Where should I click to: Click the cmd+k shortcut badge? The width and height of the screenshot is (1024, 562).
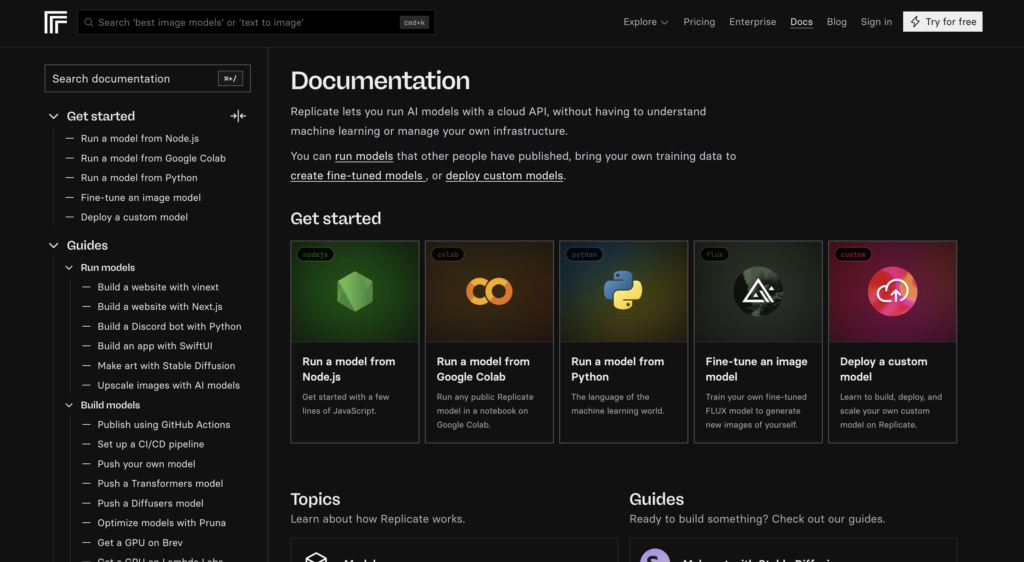pos(414,22)
